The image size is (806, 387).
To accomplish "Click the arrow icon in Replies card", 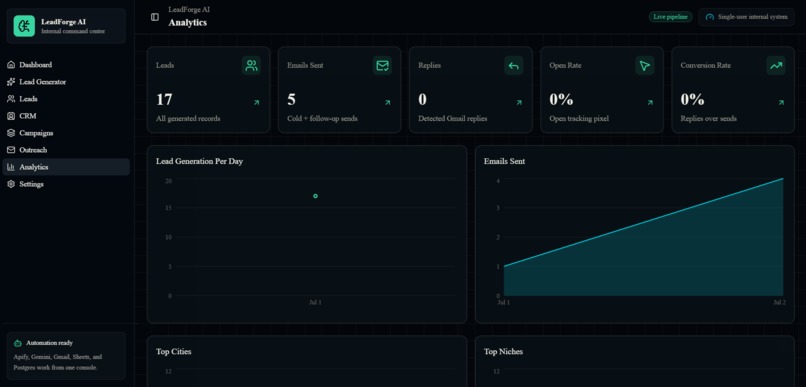I will pos(519,103).
